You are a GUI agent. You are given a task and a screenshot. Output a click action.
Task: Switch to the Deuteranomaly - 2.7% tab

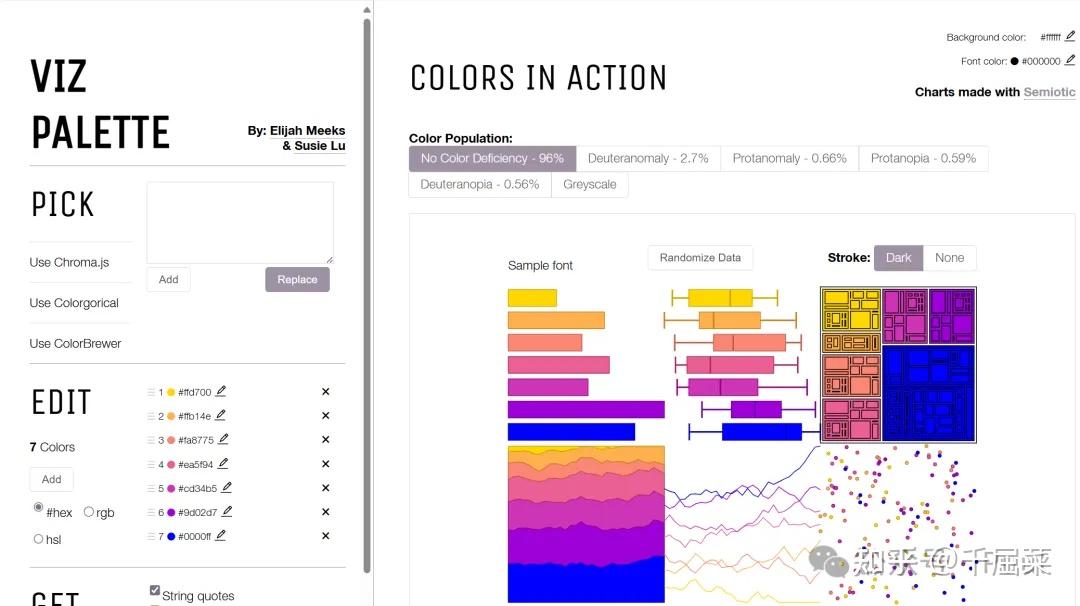[x=647, y=158]
